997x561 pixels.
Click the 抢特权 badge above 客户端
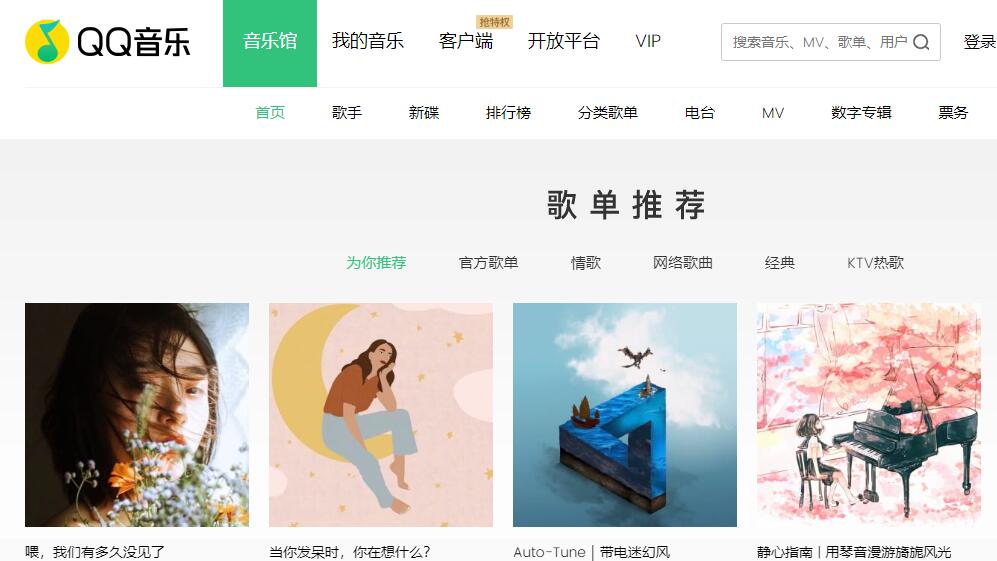(495, 22)
